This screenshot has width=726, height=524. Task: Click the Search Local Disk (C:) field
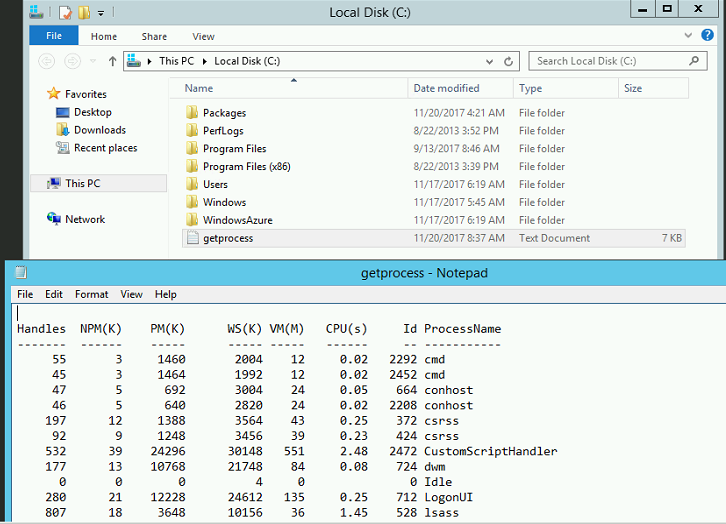click(618, 61)
